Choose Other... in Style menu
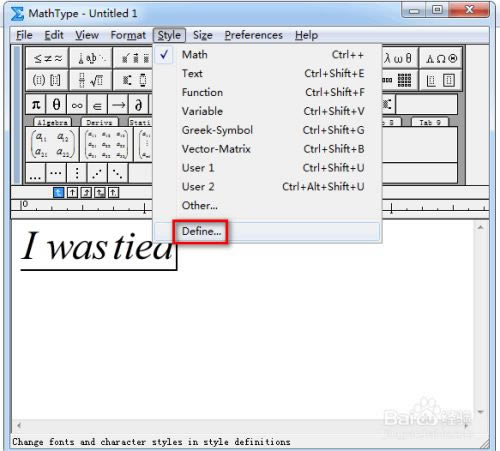 pyautogui.click(x=267, y=205)
